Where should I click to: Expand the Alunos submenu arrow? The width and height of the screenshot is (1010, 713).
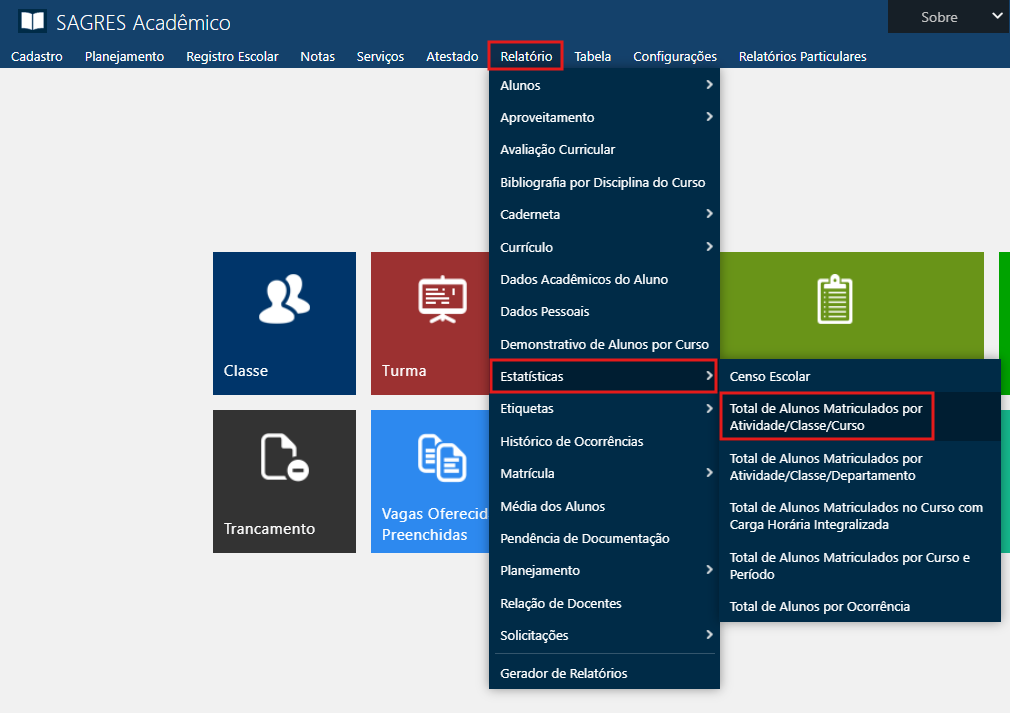(x=708, y=85)
